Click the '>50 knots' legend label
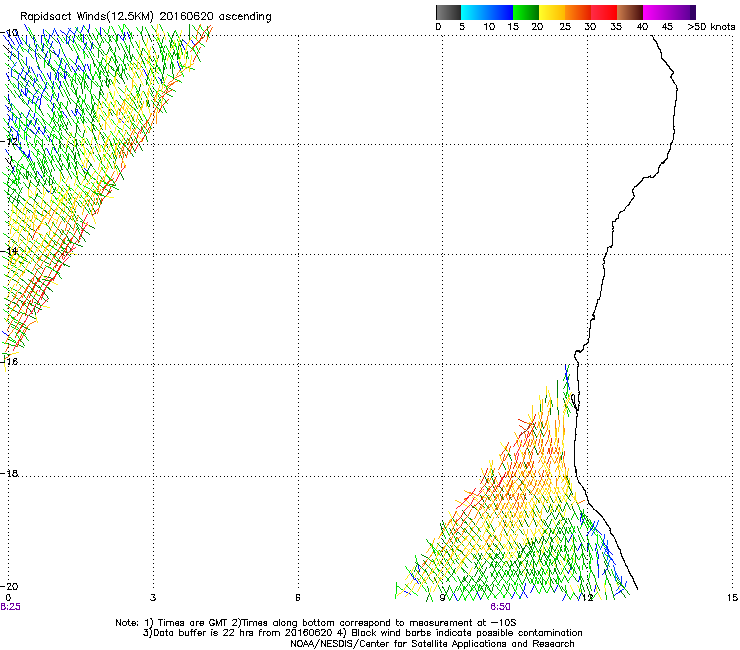Screen dimensions: 740x650 711,27
